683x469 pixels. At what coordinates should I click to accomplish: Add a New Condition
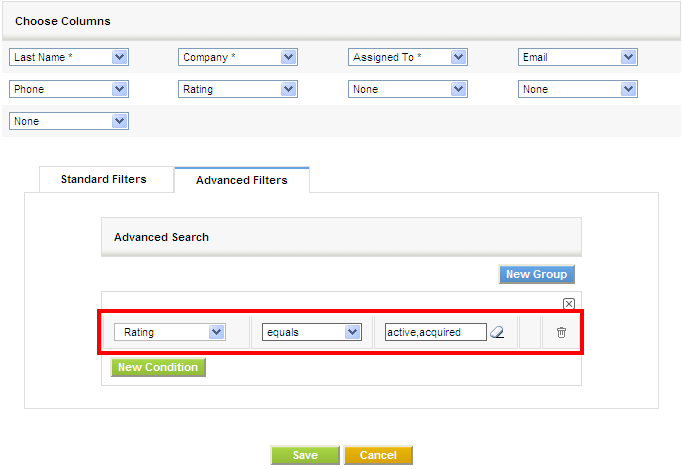158,367
